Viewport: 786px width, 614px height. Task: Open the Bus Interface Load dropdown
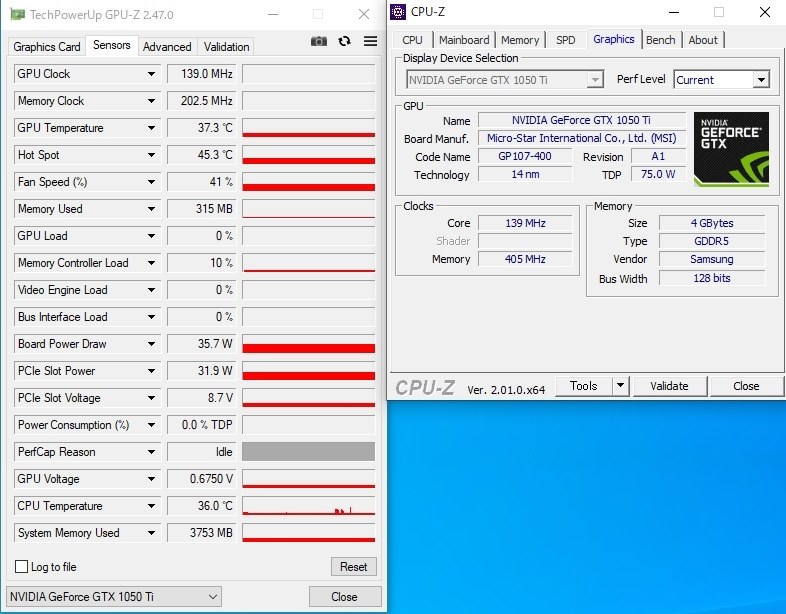(x=151, y=317)
